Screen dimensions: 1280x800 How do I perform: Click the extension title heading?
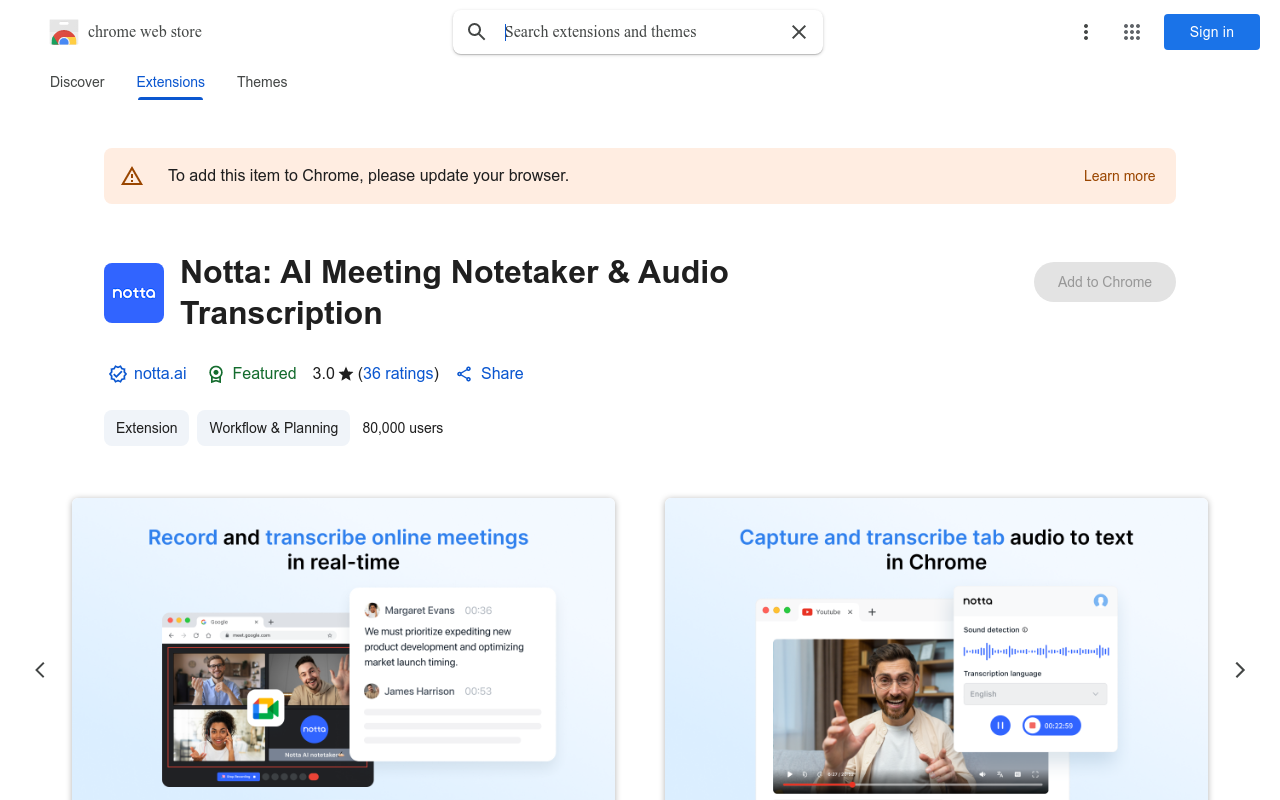pyautogui.click(x=455, y=292)
